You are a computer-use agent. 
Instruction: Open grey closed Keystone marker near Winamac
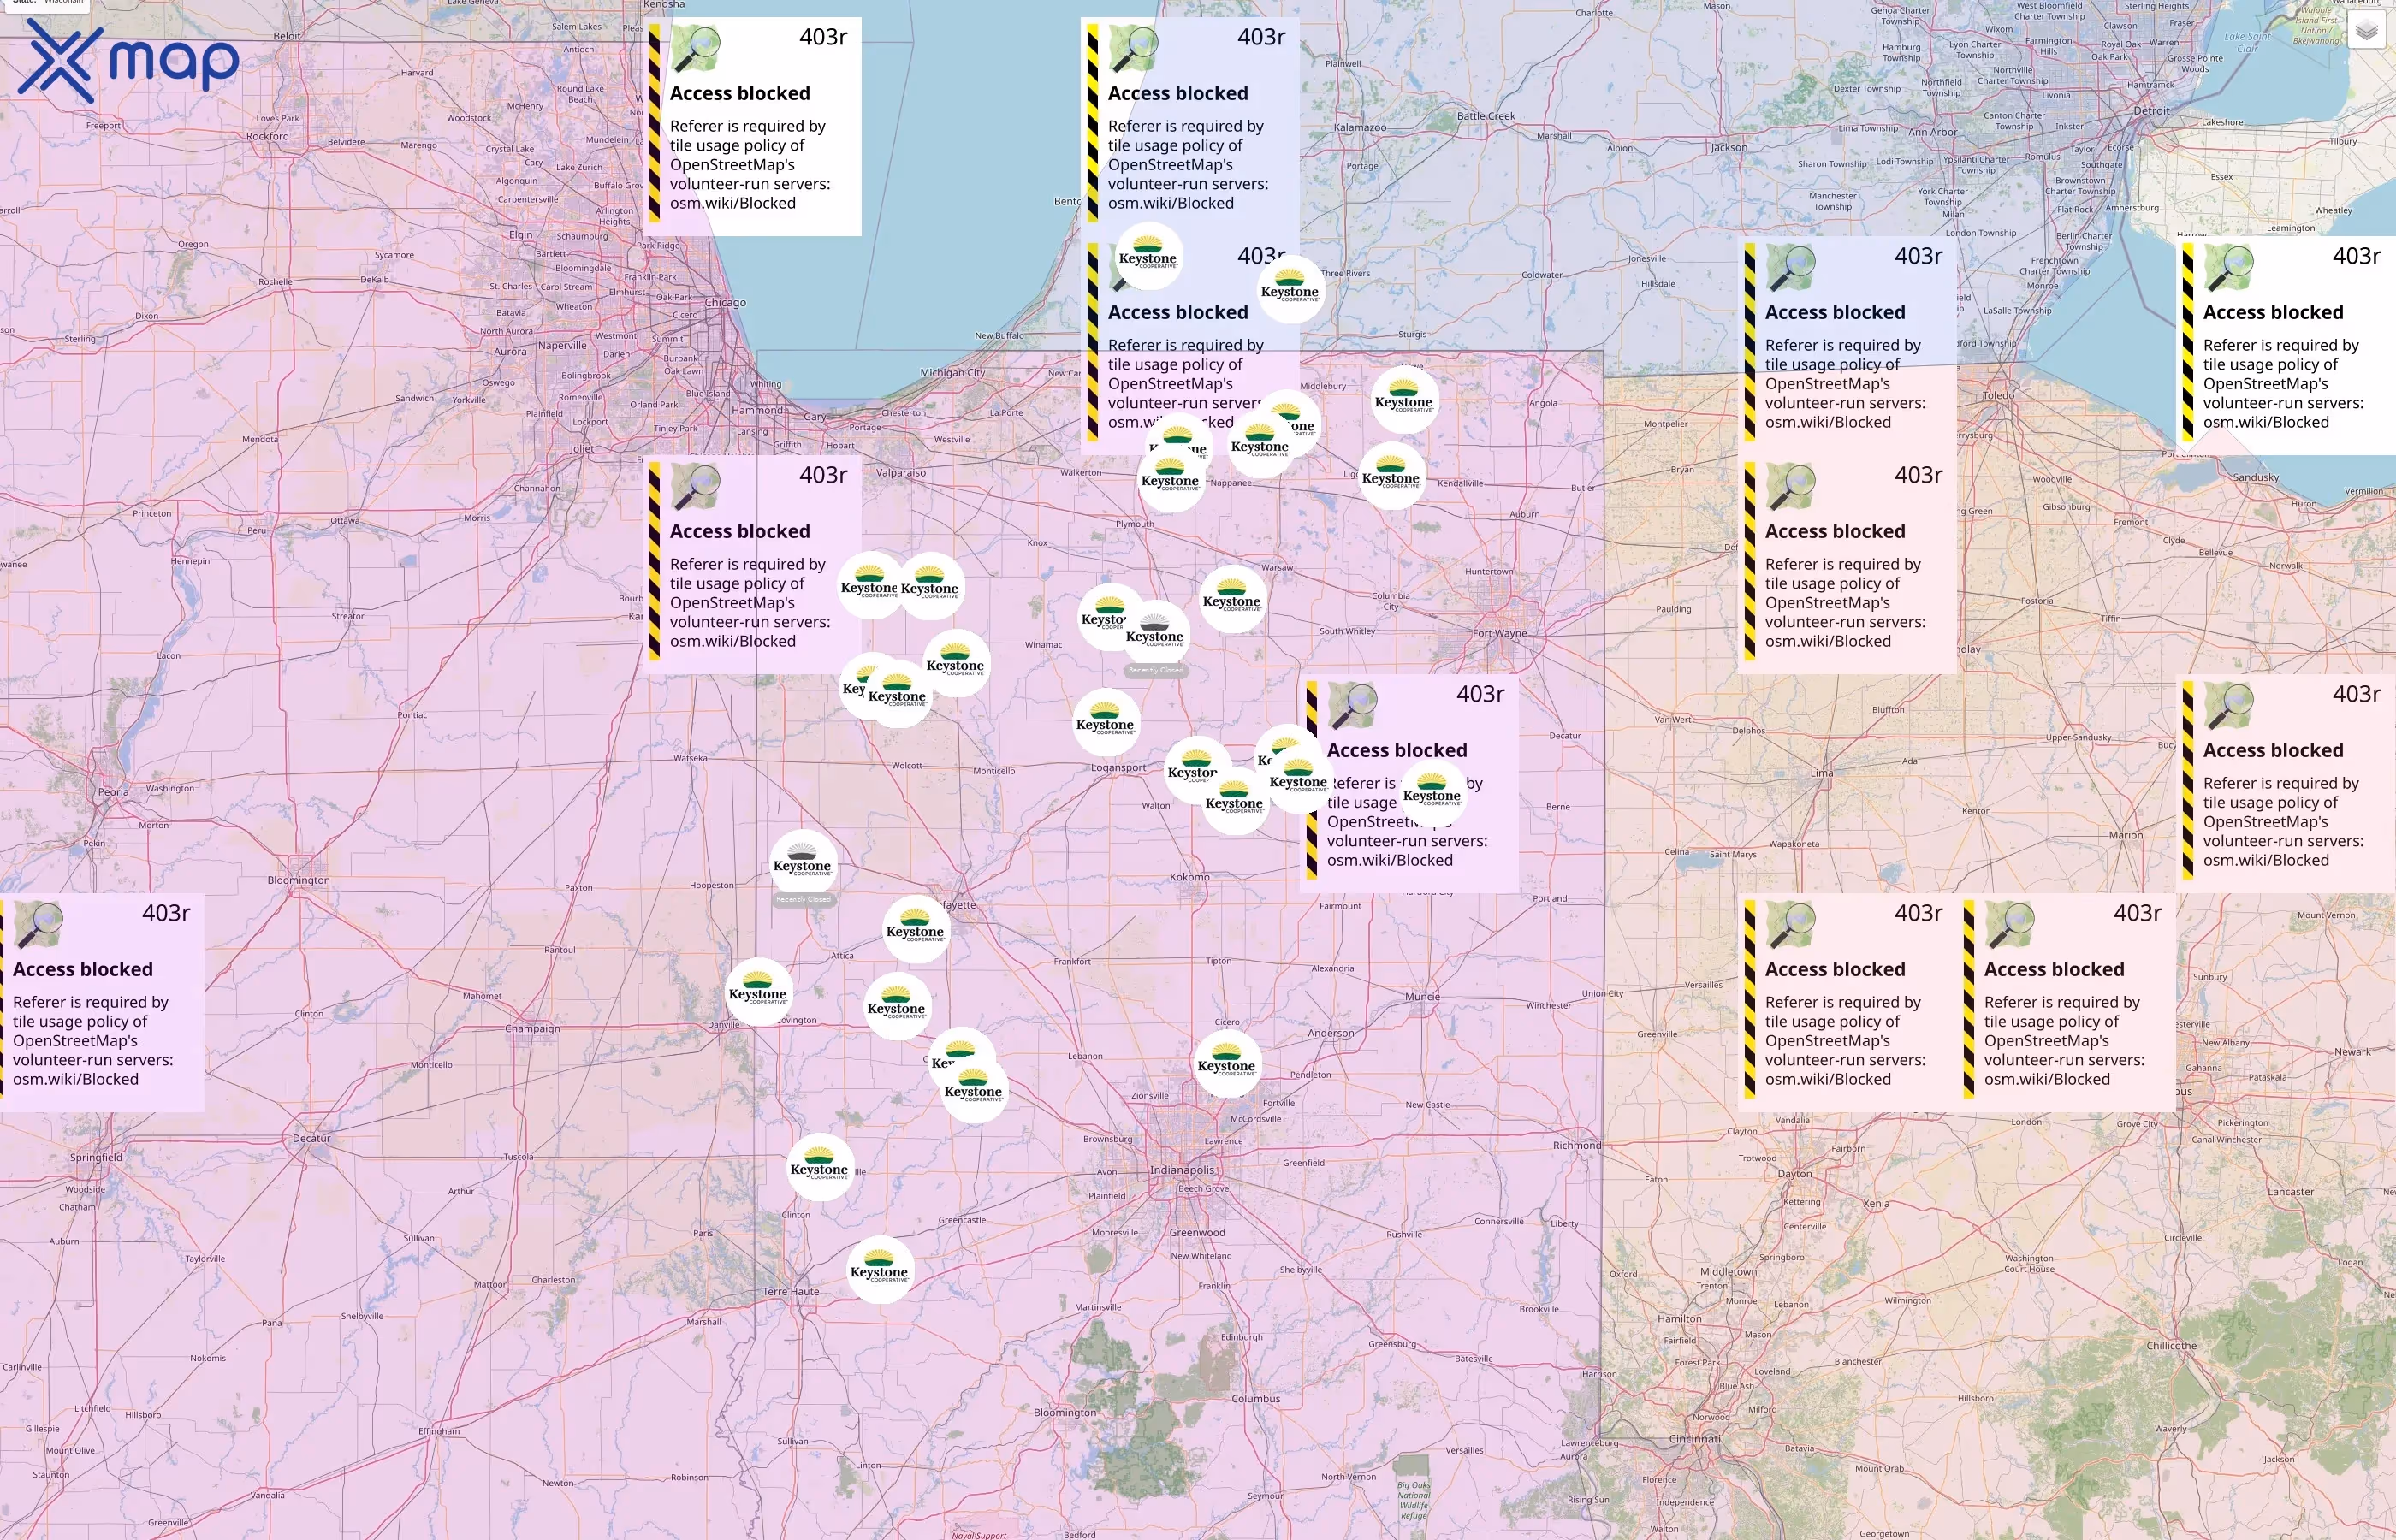point(1155,634)
